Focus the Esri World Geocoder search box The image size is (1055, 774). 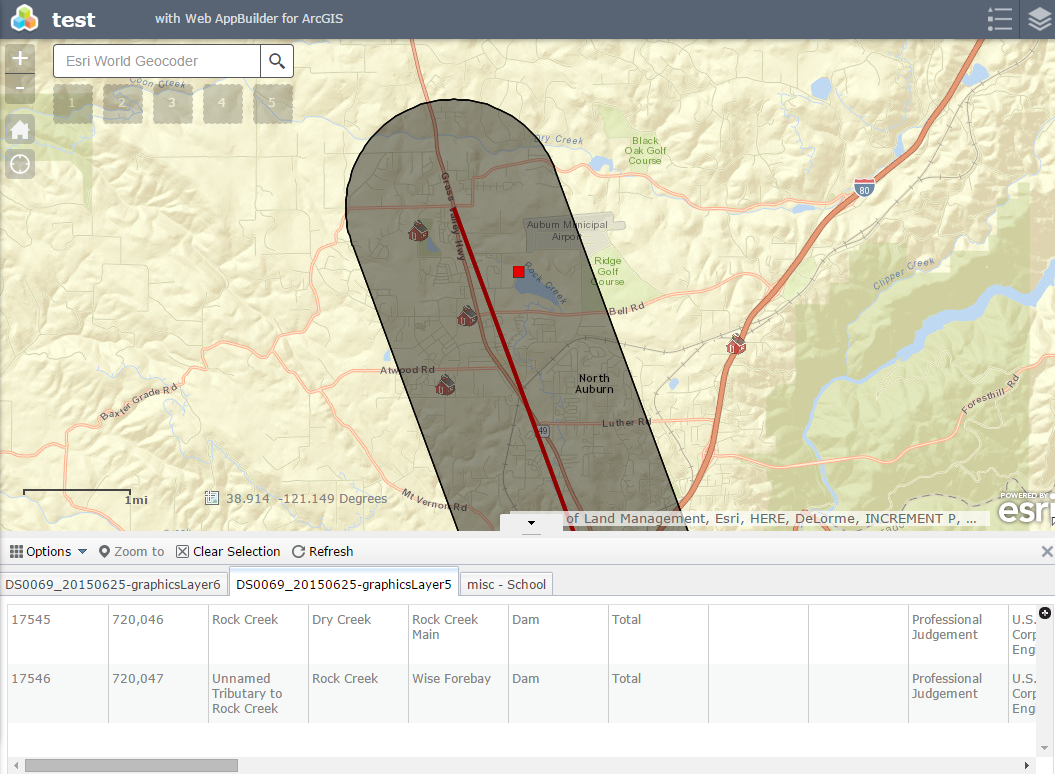tap(157, 61)
